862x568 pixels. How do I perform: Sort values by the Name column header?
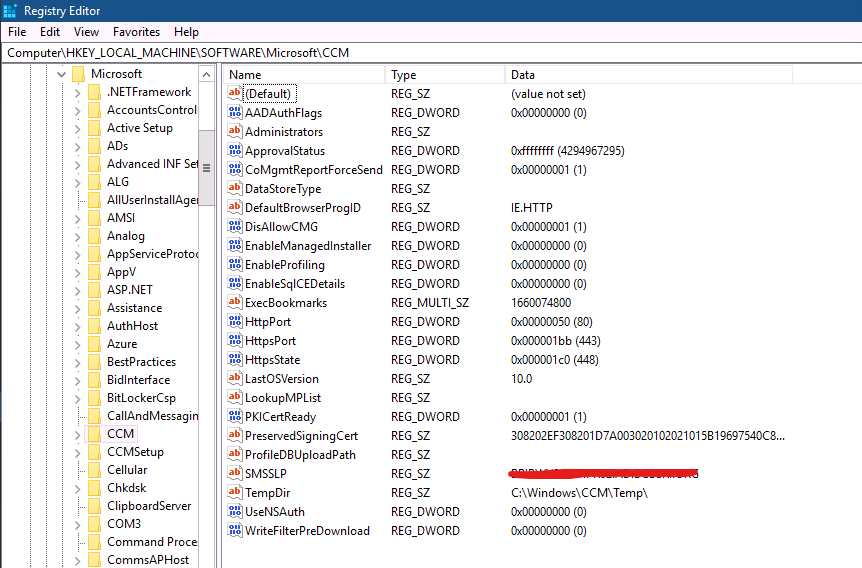click(304, 75)
